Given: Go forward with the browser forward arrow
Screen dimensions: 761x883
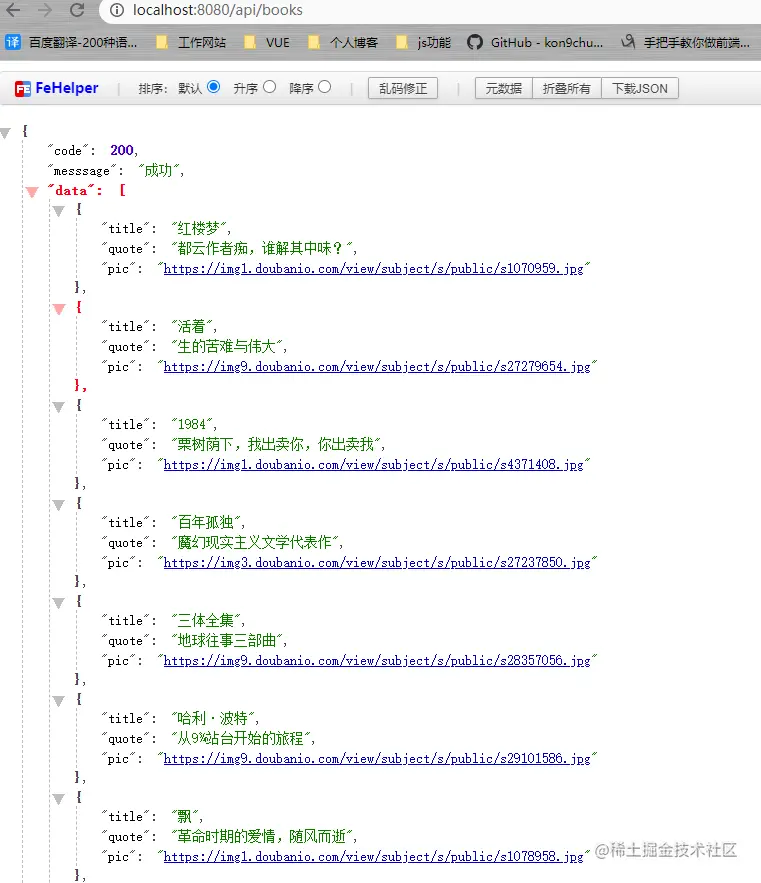Looking at the screenshot, I should (x=44, y=10).
